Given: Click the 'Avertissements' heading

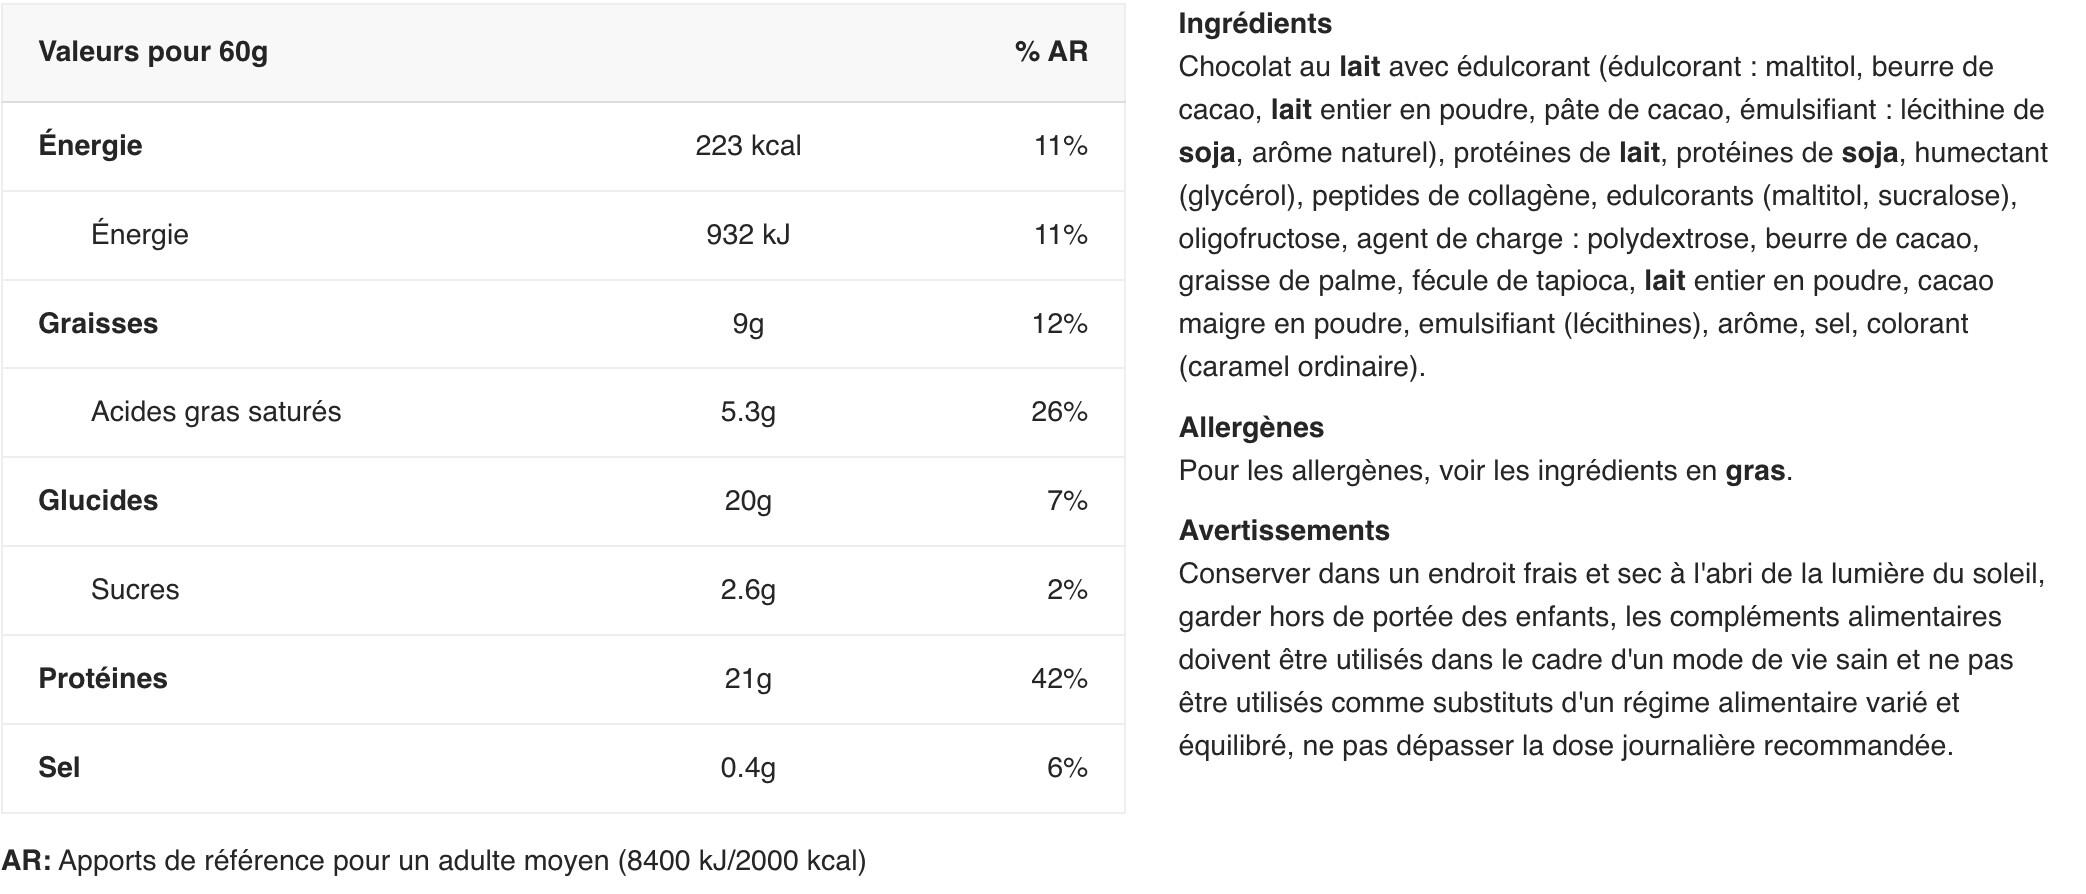Looking at the screenshot, I should (x=1284, y=531).
